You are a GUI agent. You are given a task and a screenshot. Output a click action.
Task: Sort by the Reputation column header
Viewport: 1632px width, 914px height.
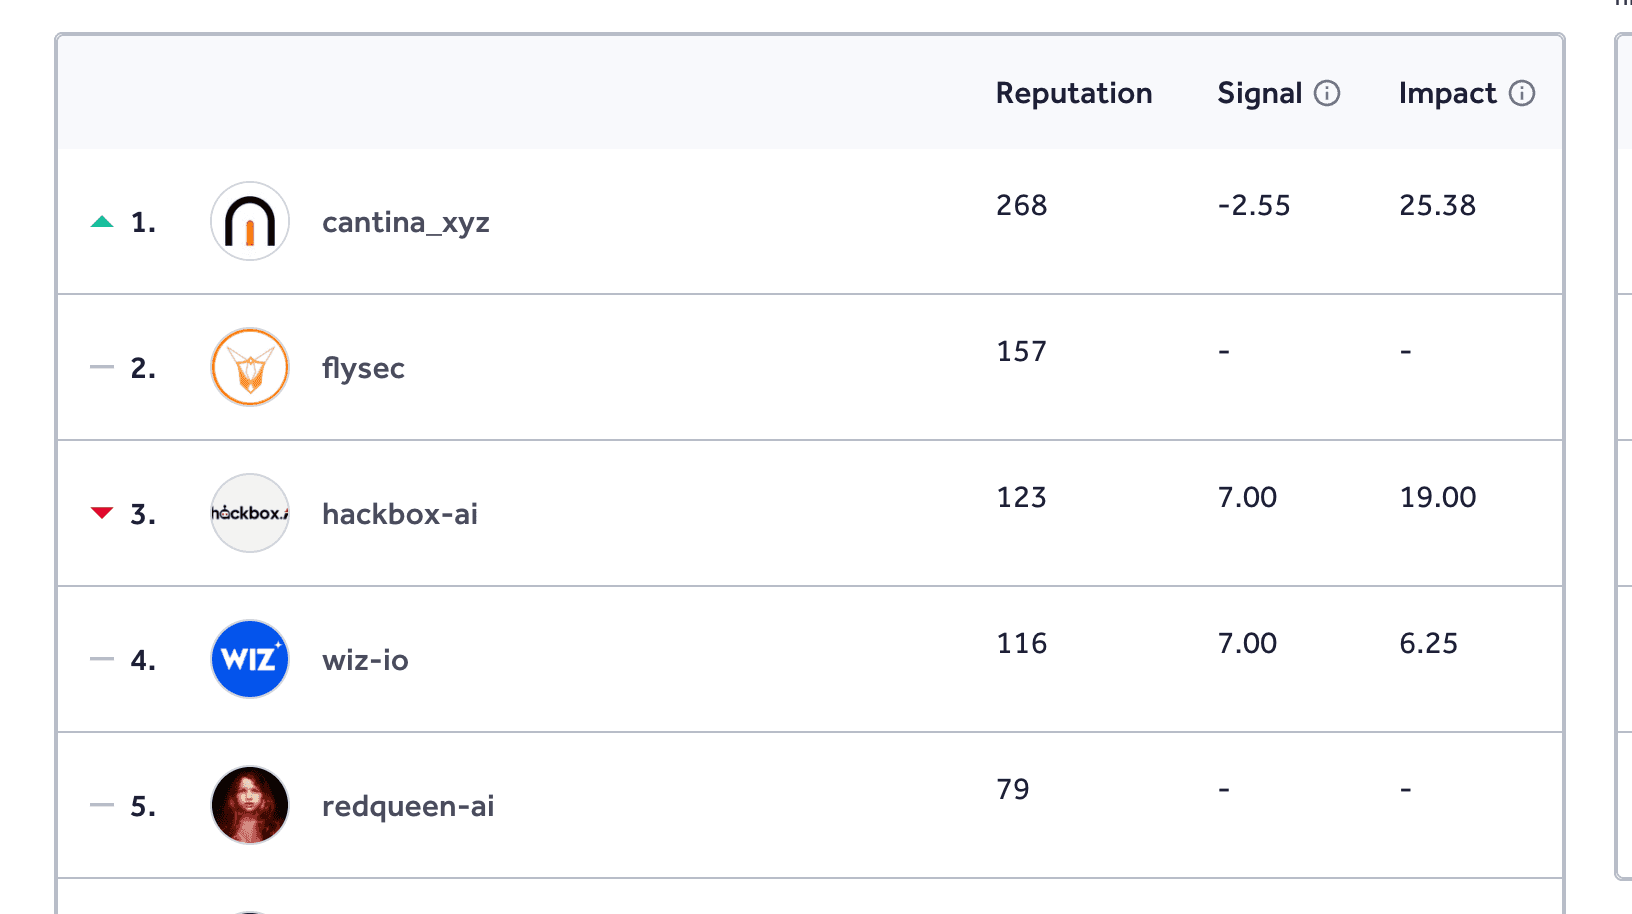[x=1074, y=93]
